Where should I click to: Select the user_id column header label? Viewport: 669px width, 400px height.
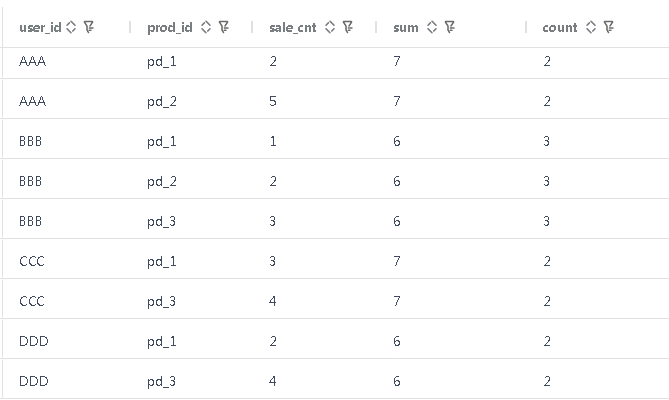coord(40,28)
